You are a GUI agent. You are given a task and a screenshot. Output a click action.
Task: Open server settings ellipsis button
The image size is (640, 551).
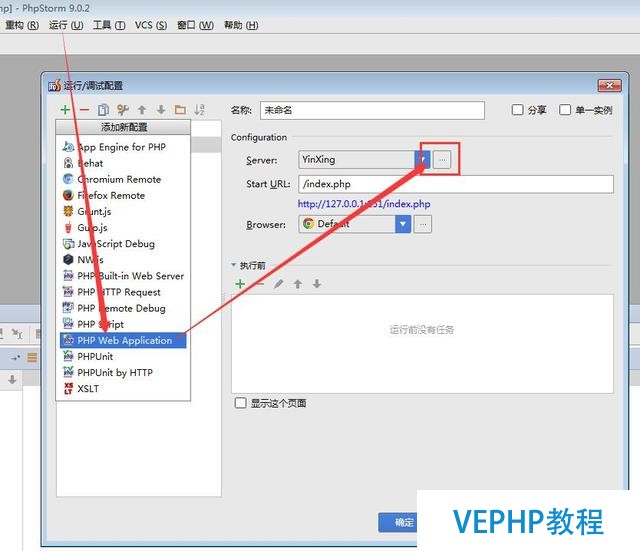tap(442, 160)
